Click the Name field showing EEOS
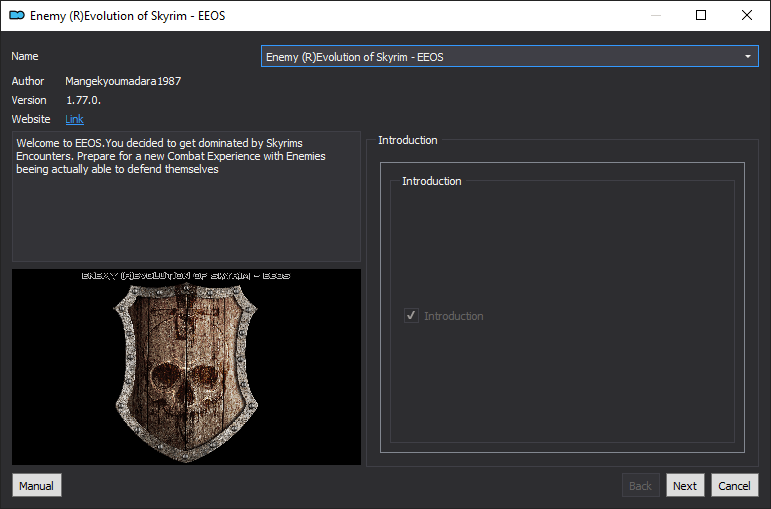Screen dimensions: 771x509 point(509,57)
